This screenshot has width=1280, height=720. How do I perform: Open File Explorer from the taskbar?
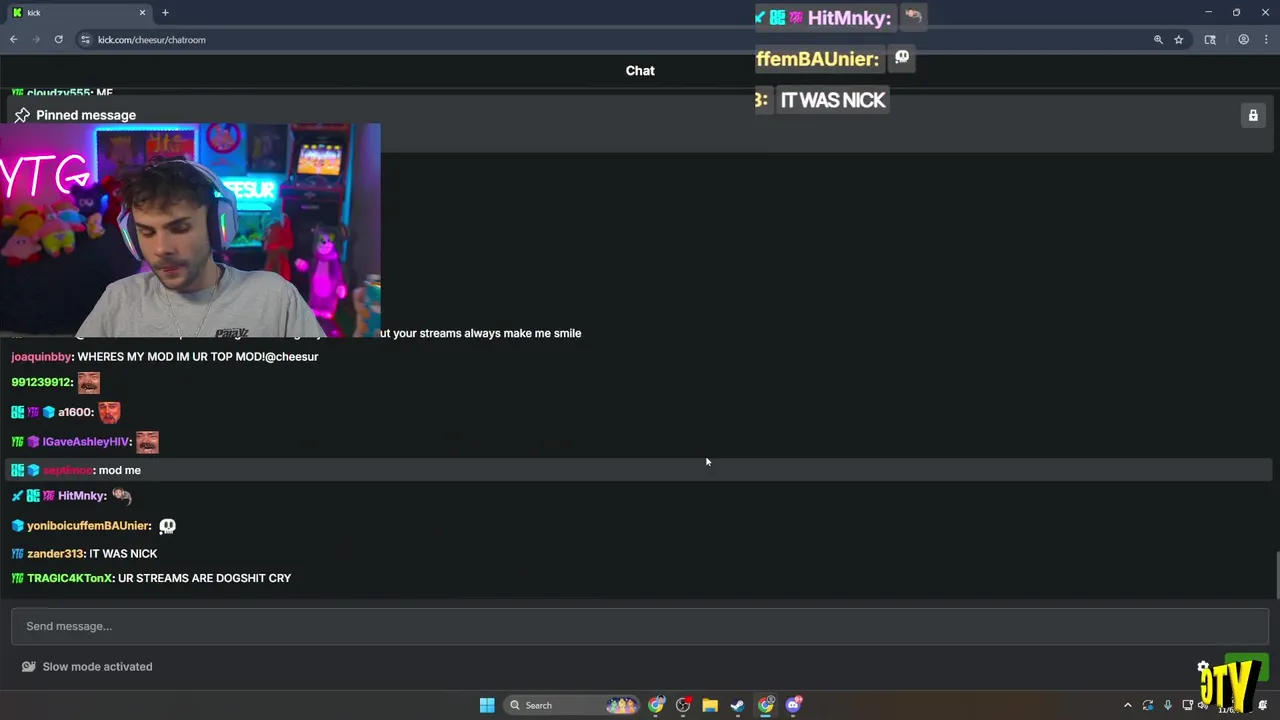(x=710, y=705)
